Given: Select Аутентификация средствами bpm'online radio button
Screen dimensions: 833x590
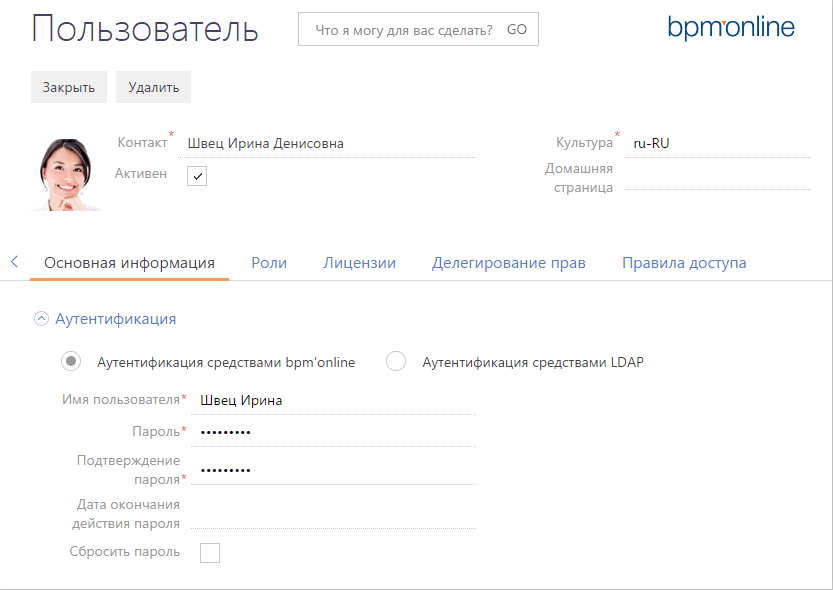Looking at the screenshot, I should click(71, 362).
